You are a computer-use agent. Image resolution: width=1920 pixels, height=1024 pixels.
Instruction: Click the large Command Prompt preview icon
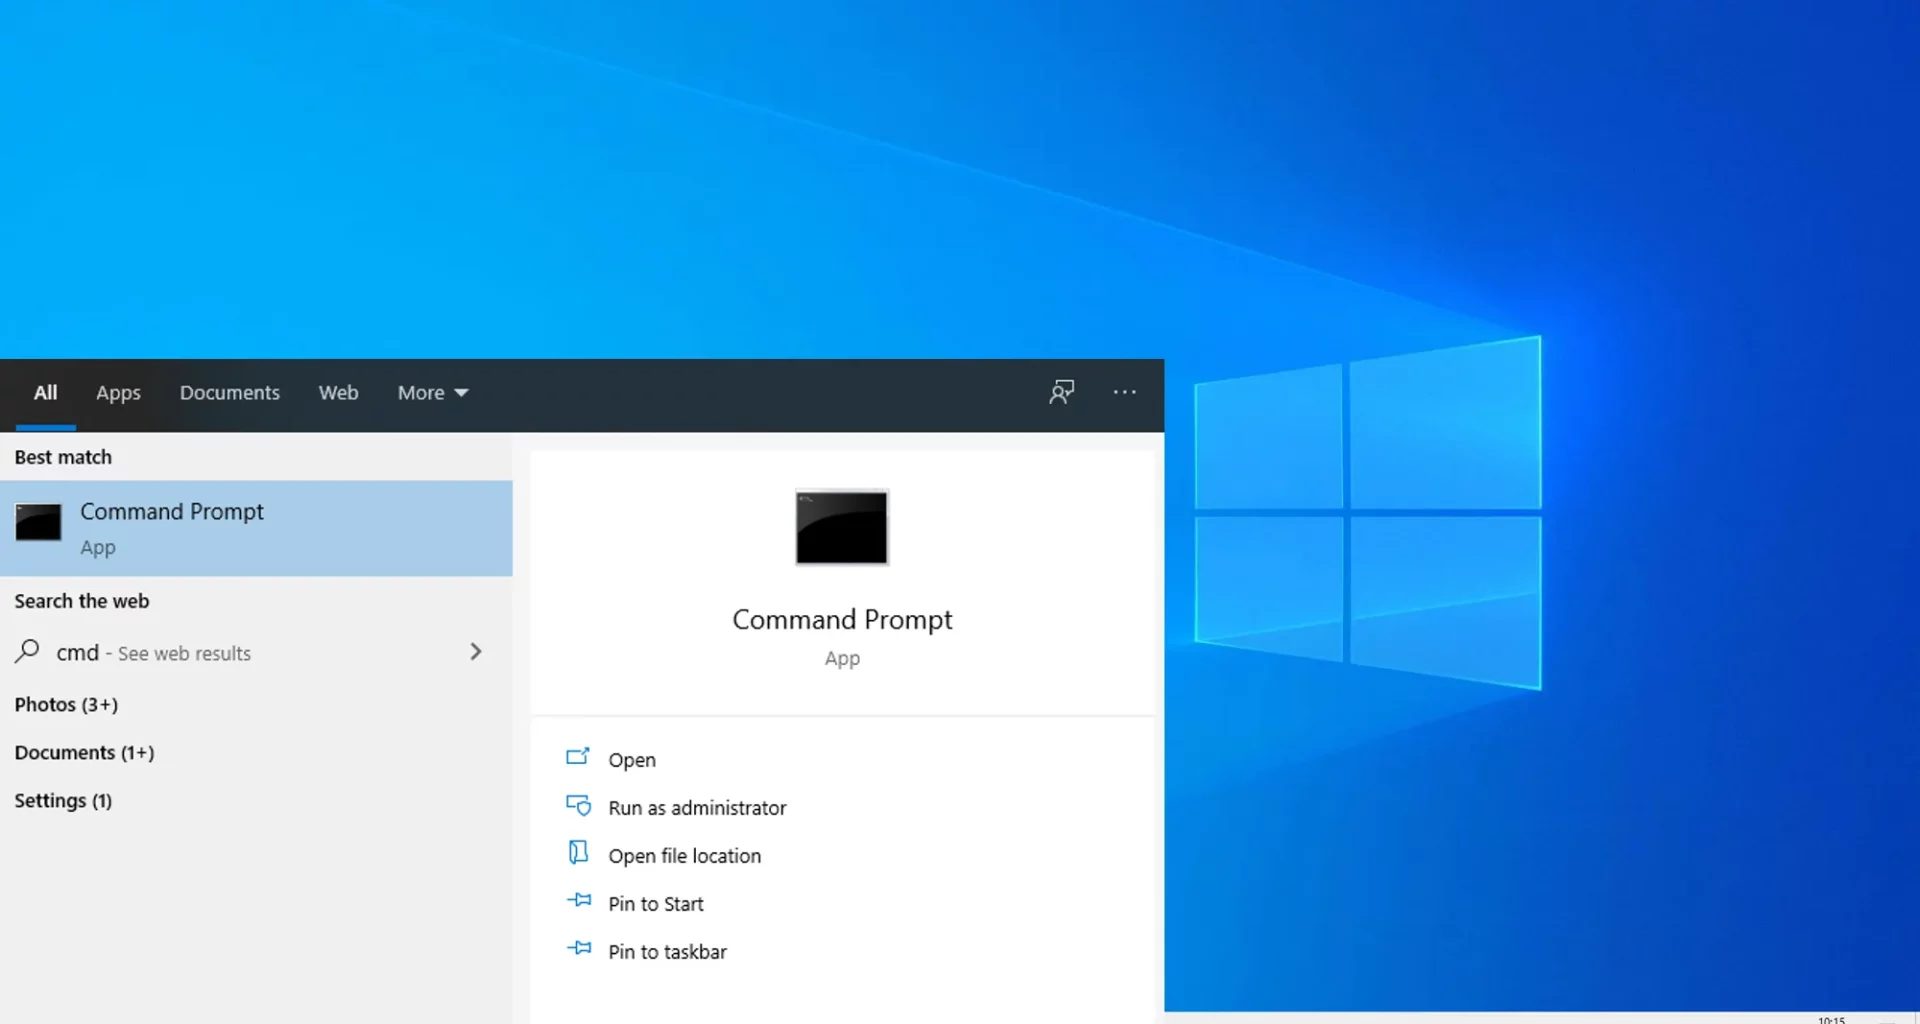842,527
